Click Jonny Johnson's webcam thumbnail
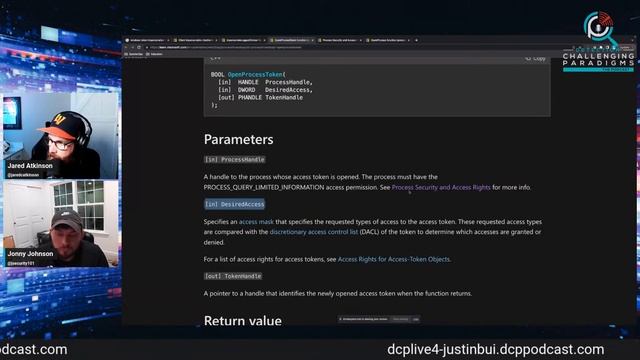The width and height of the screenshot is (640, 360). point(60,224)
